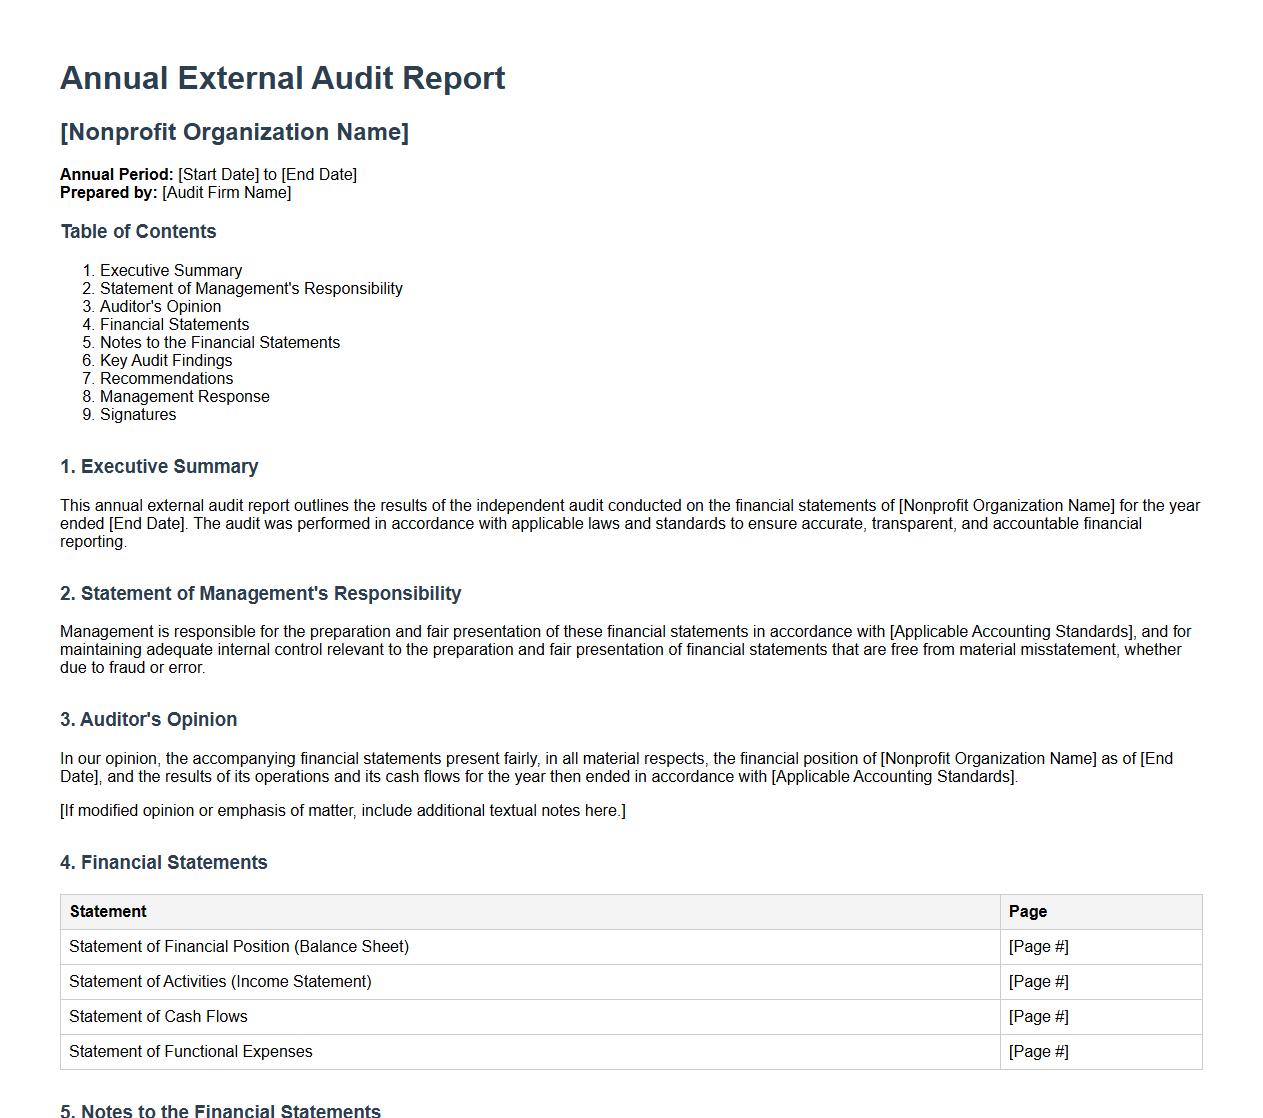The width and height of the screenshot is (1263, 1118).
Task: Select the Statement of Cash Flows table row
Action: click(158, 1016)
